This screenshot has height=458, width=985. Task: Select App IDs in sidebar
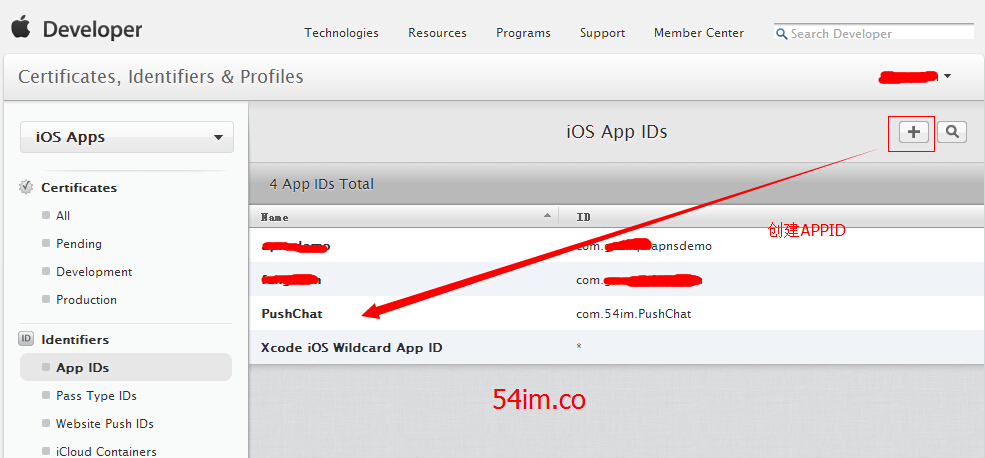[x=126, y=368]
